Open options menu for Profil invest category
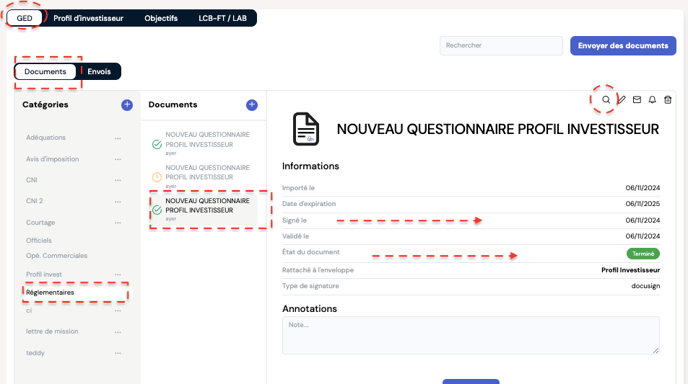The width and height of the screenshot is (688, 384). [x=118, y=275]
